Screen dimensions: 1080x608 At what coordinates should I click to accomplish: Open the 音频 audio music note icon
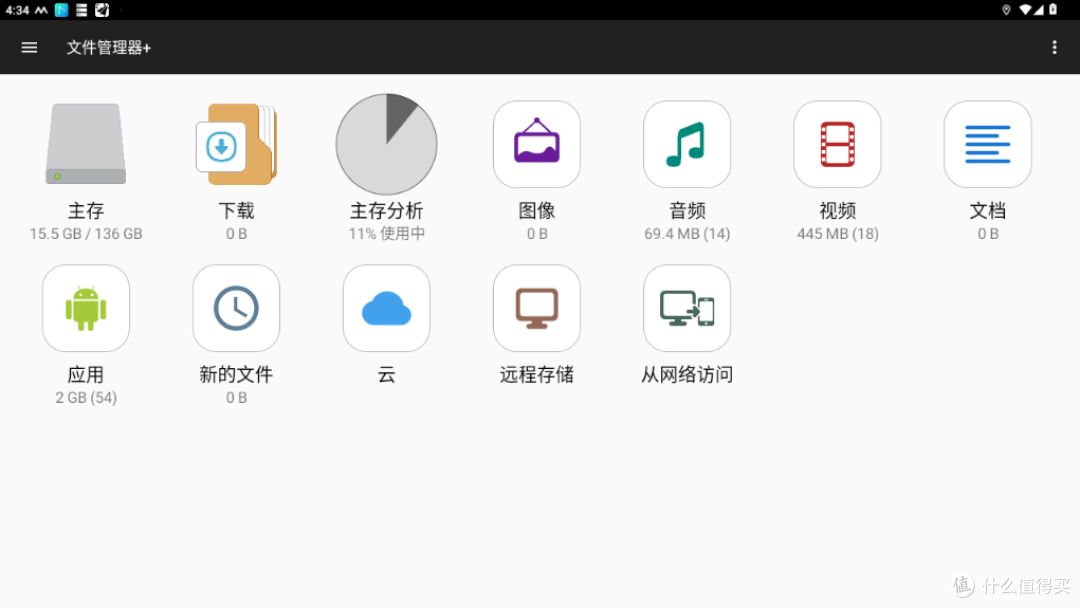687,144
